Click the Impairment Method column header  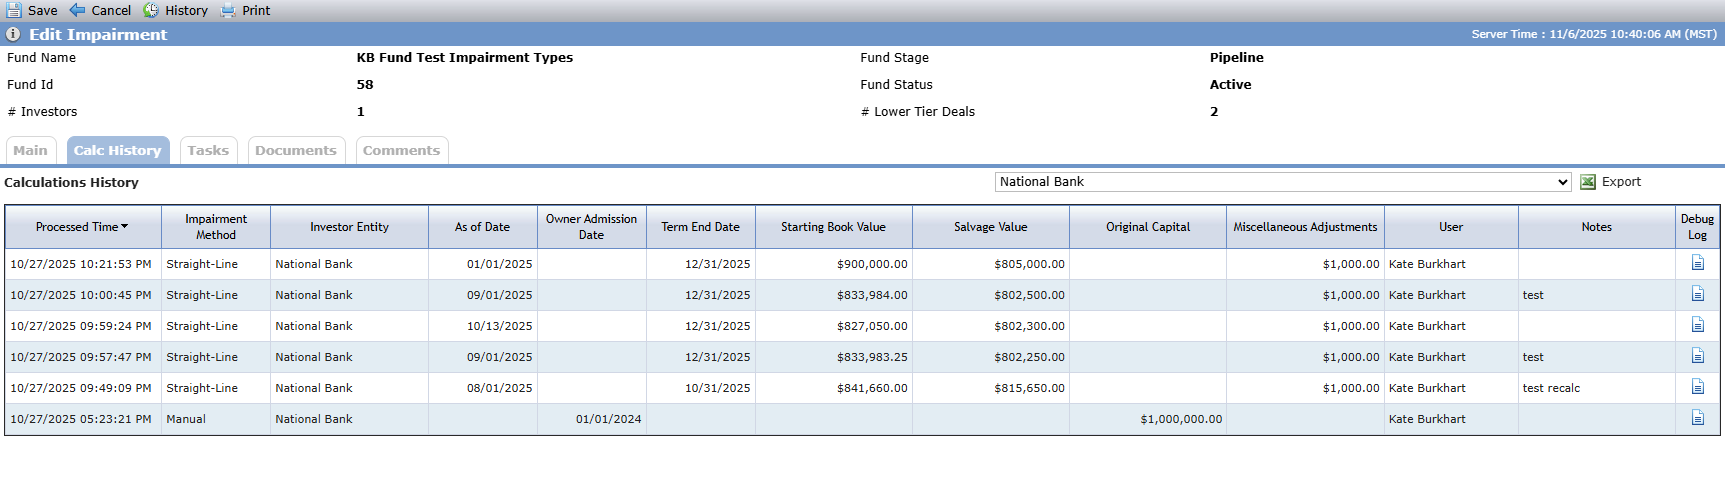(x=216, y=227)
